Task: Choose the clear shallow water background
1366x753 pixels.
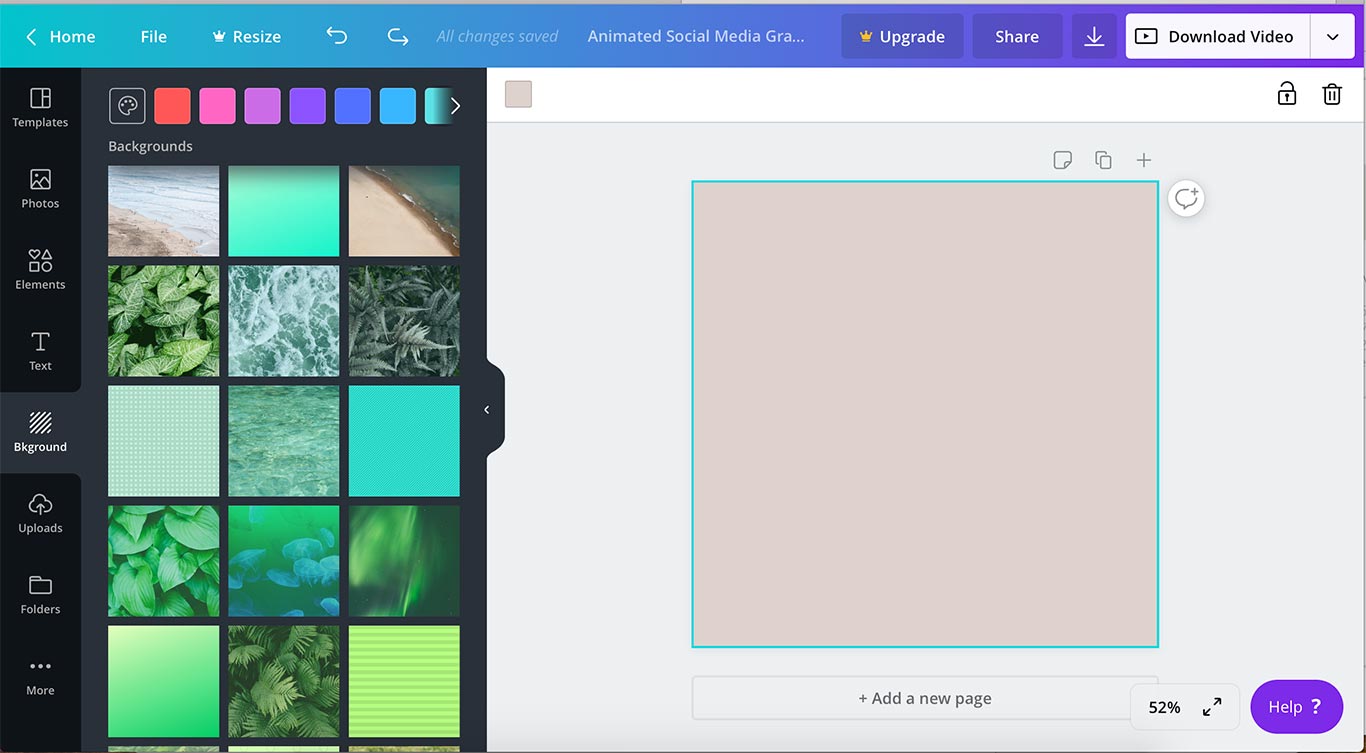Action: [x=284, y=441]
